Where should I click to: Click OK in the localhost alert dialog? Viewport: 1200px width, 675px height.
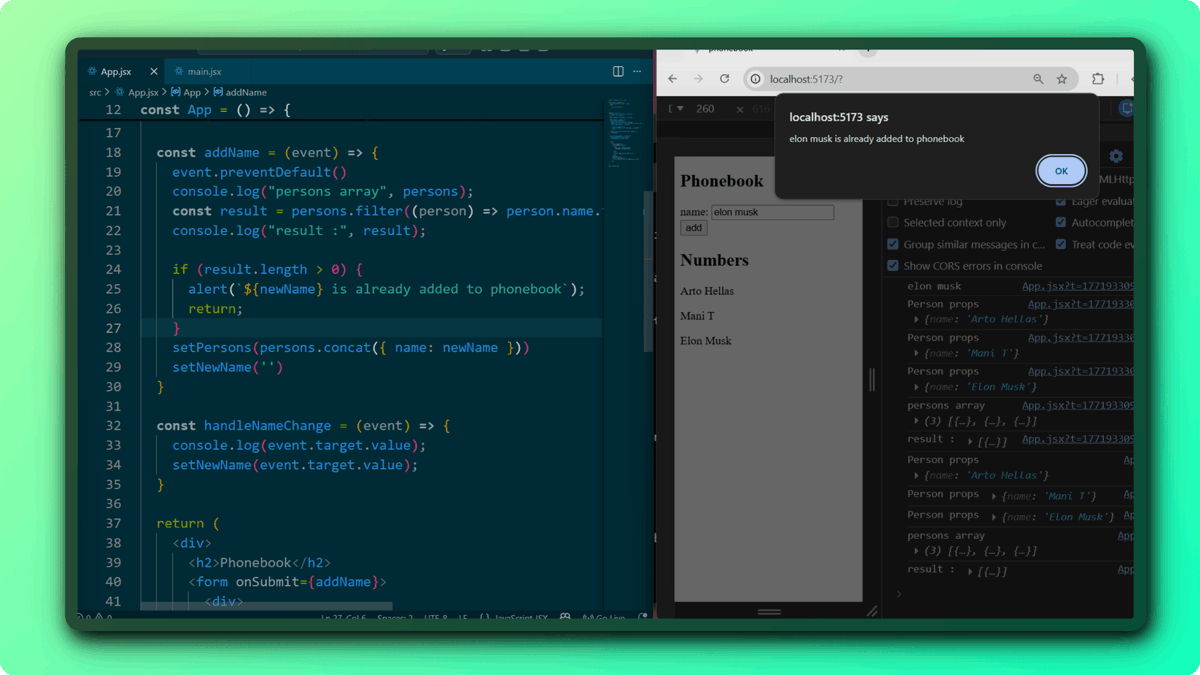[1061, 171]
